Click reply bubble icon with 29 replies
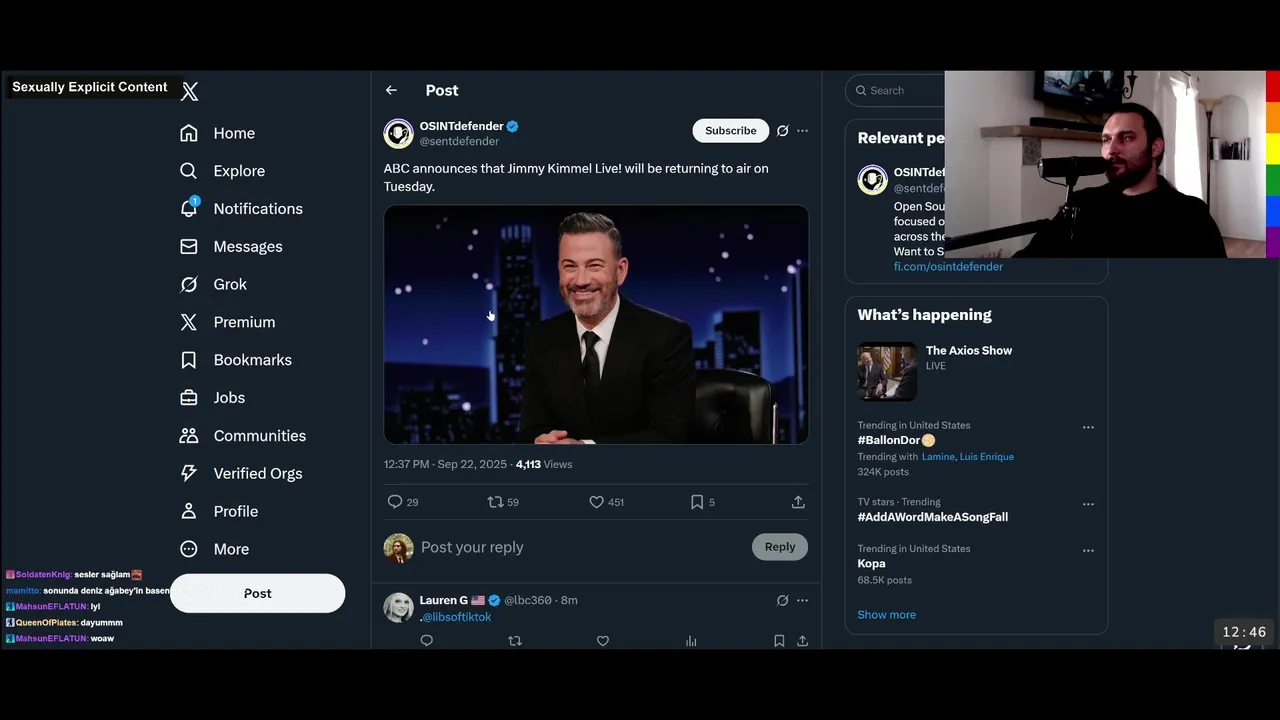 (395, 502)
